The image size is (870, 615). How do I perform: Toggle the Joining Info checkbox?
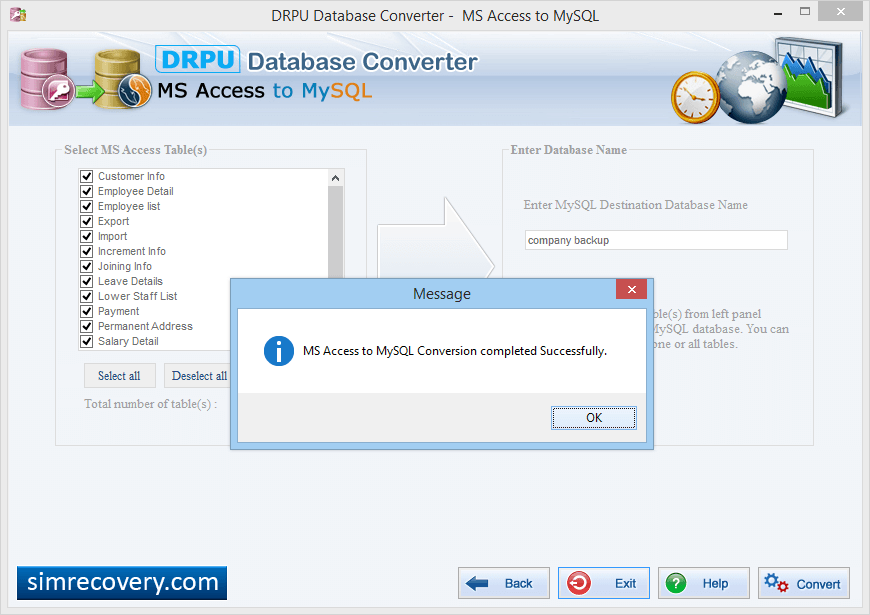click(87, 266)
